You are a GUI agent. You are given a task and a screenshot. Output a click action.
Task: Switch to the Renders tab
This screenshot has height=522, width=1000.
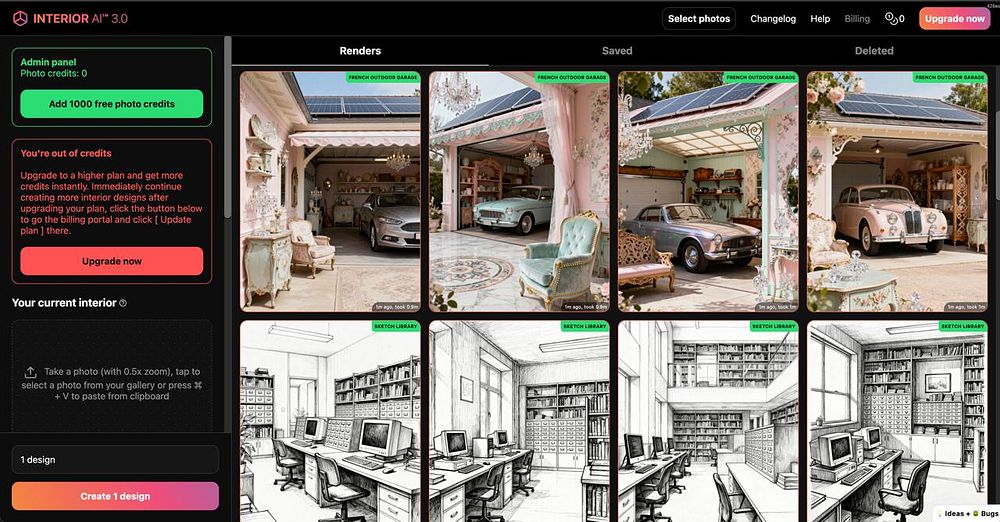[x=360, y=50]
